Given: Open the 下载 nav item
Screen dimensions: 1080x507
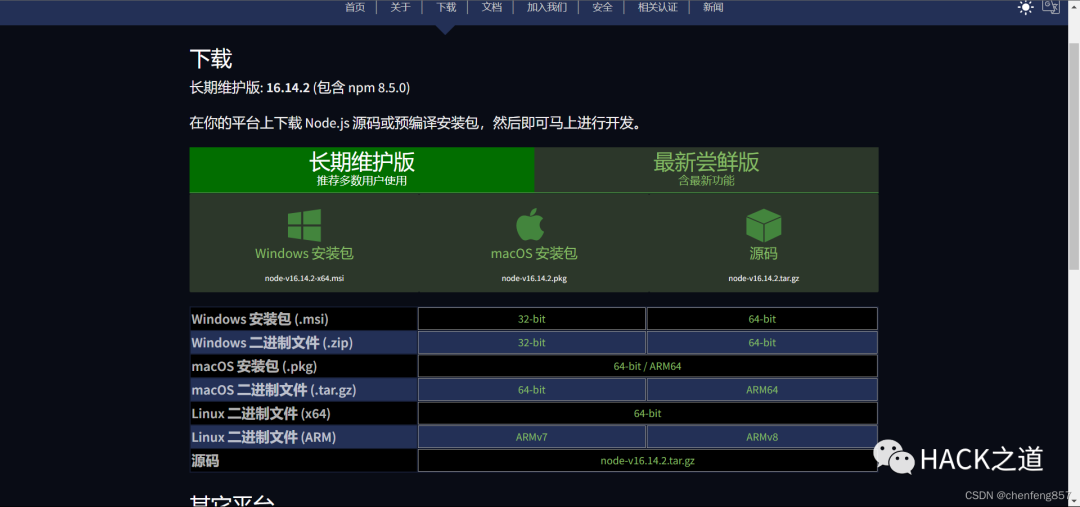Looking at the screenshot, I should tap(446, 8).
